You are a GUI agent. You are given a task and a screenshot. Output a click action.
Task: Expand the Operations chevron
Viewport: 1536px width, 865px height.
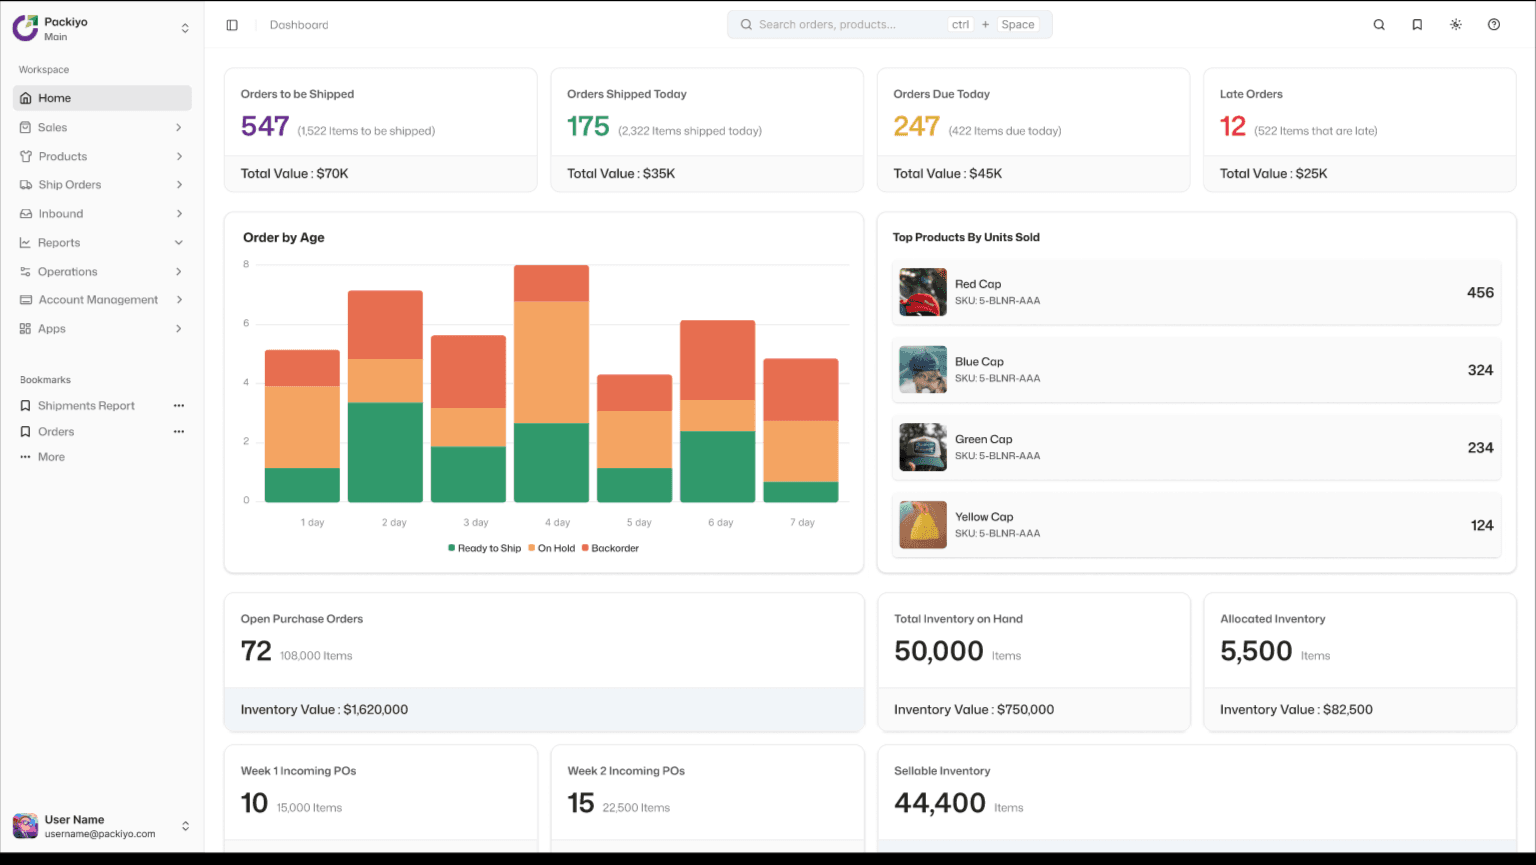click(x=179, y=272)
